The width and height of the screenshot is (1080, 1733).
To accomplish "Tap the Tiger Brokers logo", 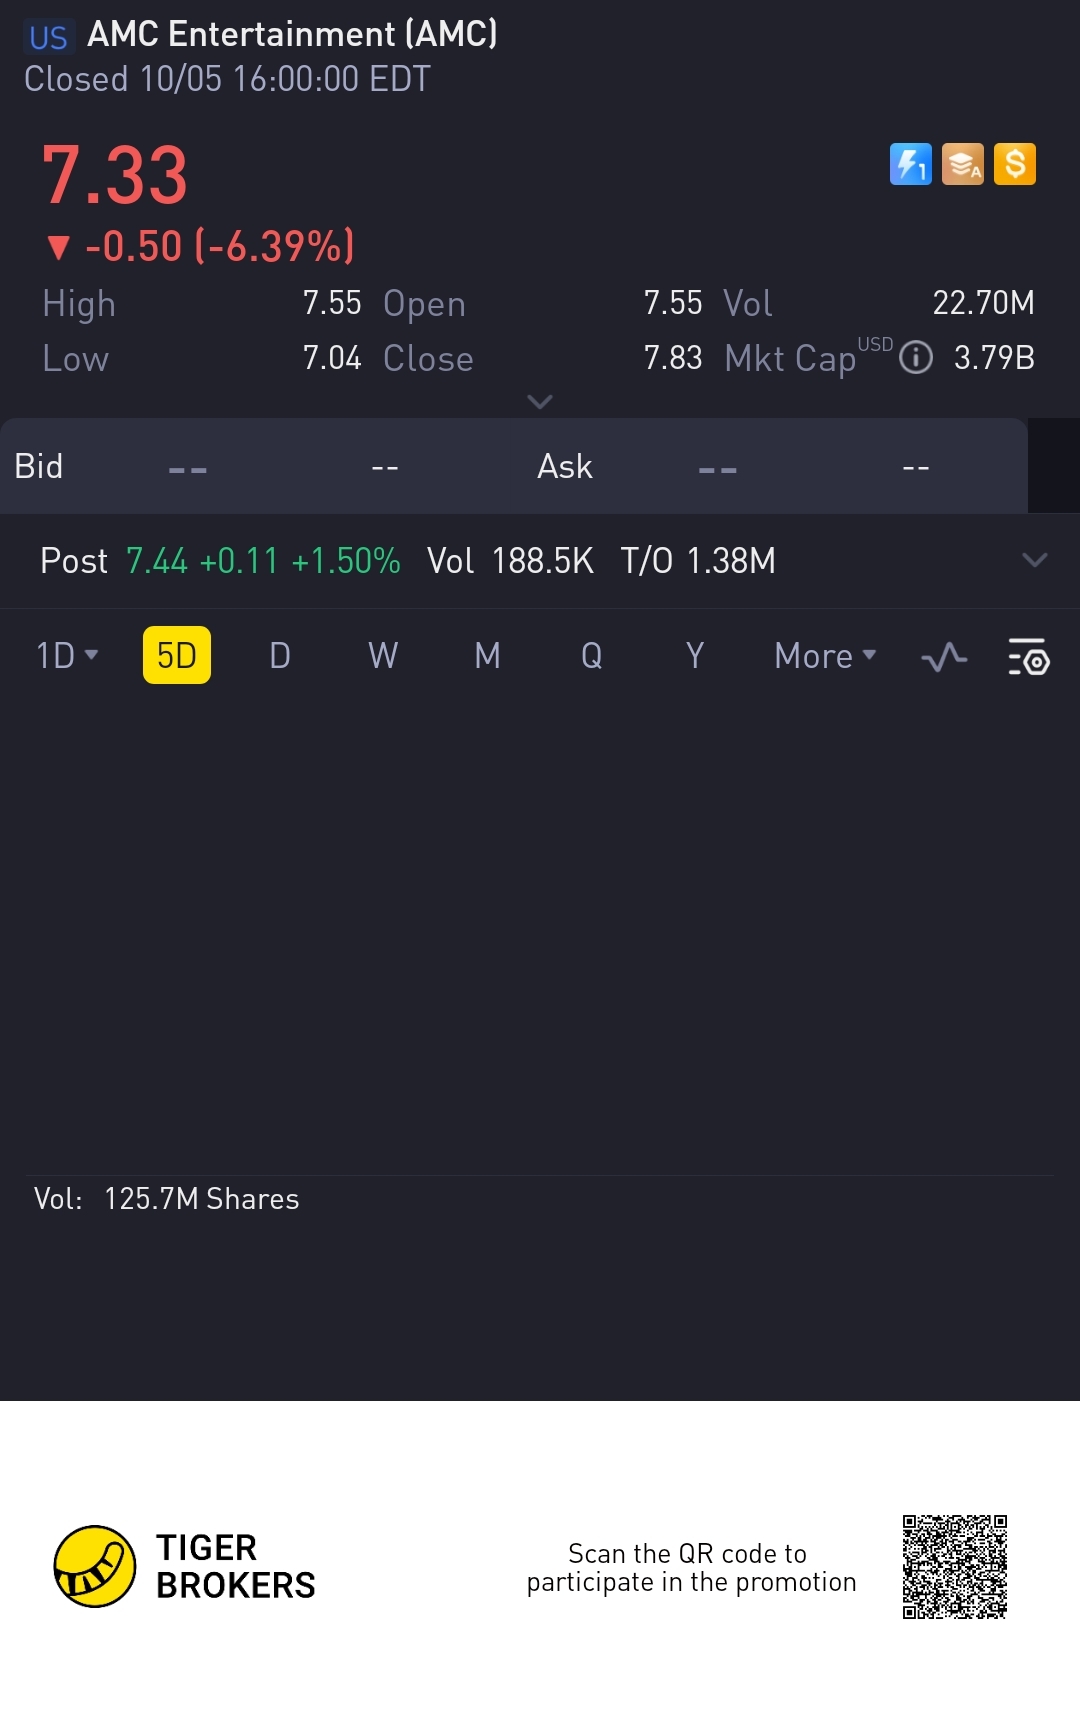I will point(94,1566).
